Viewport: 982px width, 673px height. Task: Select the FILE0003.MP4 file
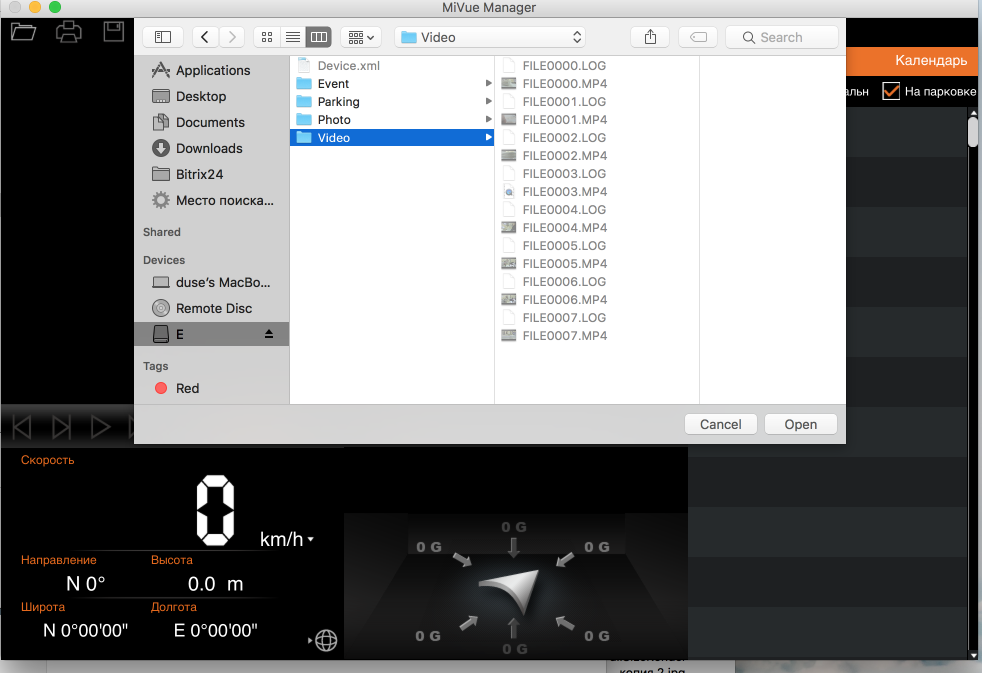(564, 192)
